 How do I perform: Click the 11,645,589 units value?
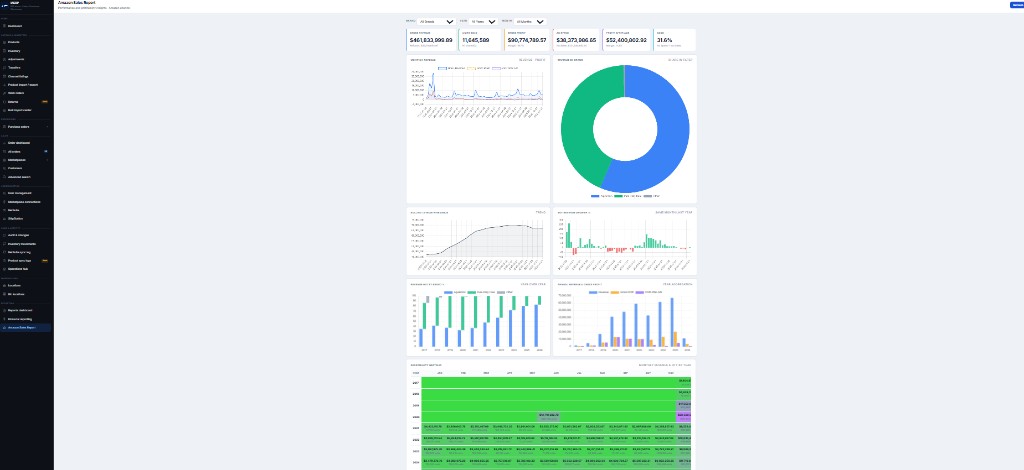click(x=475, y=40)
